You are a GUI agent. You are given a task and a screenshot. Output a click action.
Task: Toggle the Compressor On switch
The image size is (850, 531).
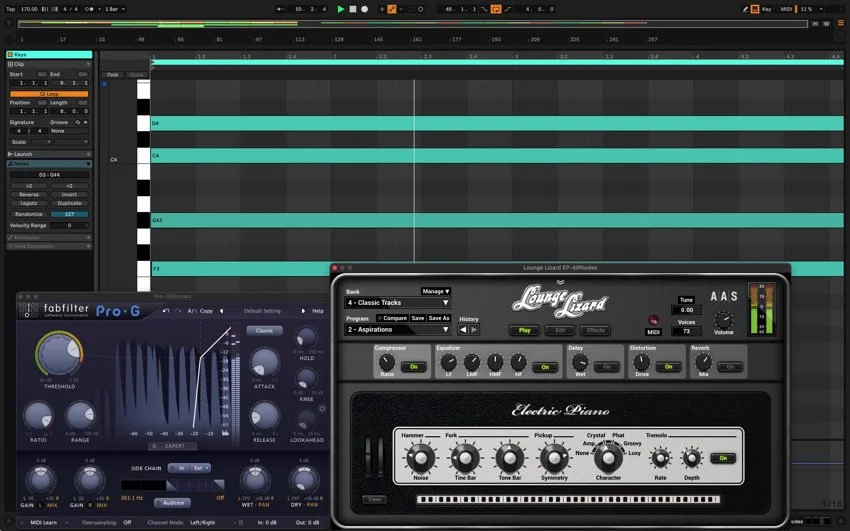414,367
